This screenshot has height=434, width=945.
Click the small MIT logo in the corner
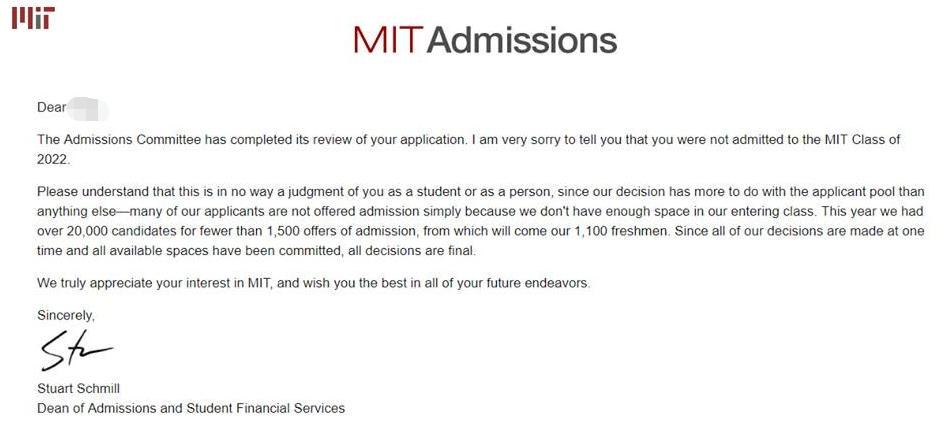(x=33, y=18)
